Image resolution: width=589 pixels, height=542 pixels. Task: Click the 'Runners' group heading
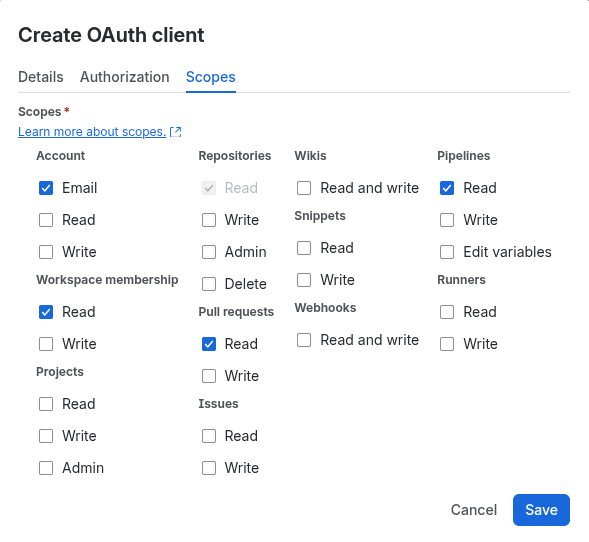[x=461, y=280]
